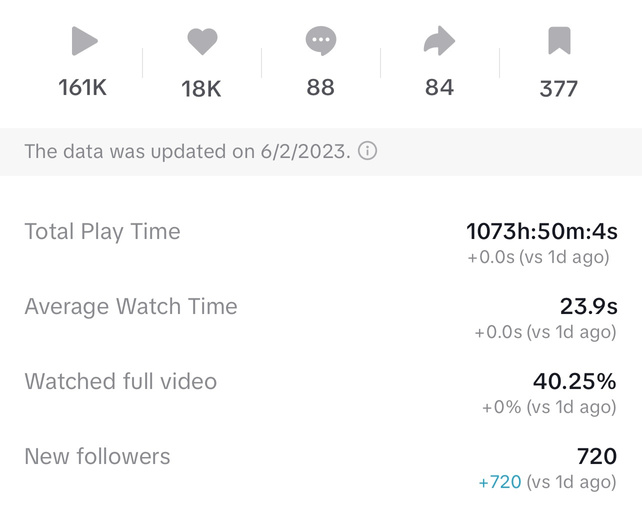The width and height of the screenshot is (642, 529).
Task: Click the 88 comments count
Action: coord(320,88)
